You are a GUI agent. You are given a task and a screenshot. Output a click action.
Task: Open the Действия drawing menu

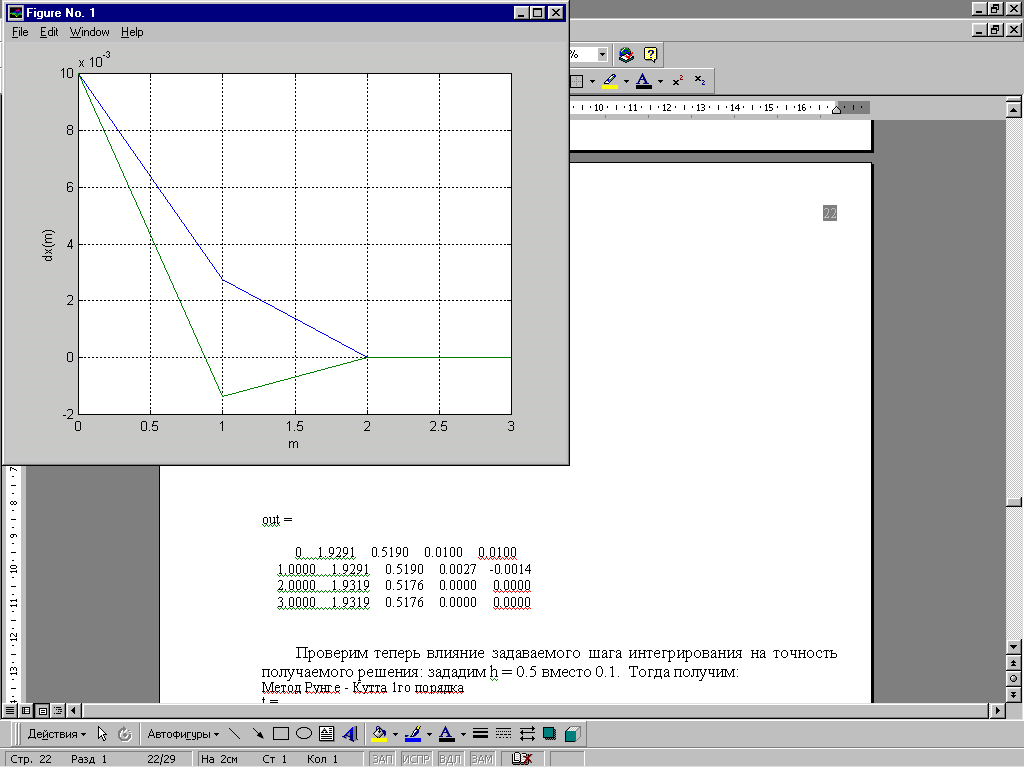(55, 733)
